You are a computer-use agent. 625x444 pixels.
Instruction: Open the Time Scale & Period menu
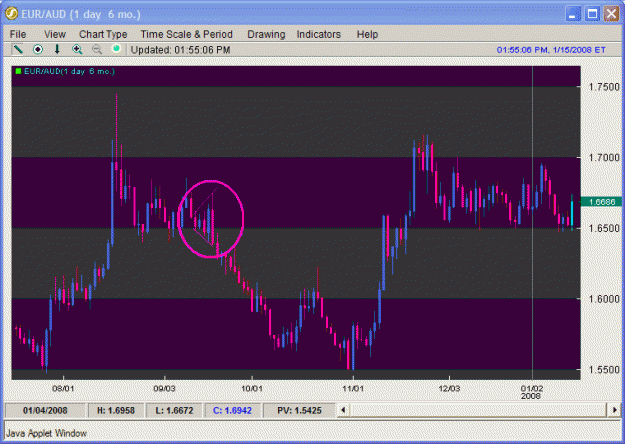click(x=187, y=34)
